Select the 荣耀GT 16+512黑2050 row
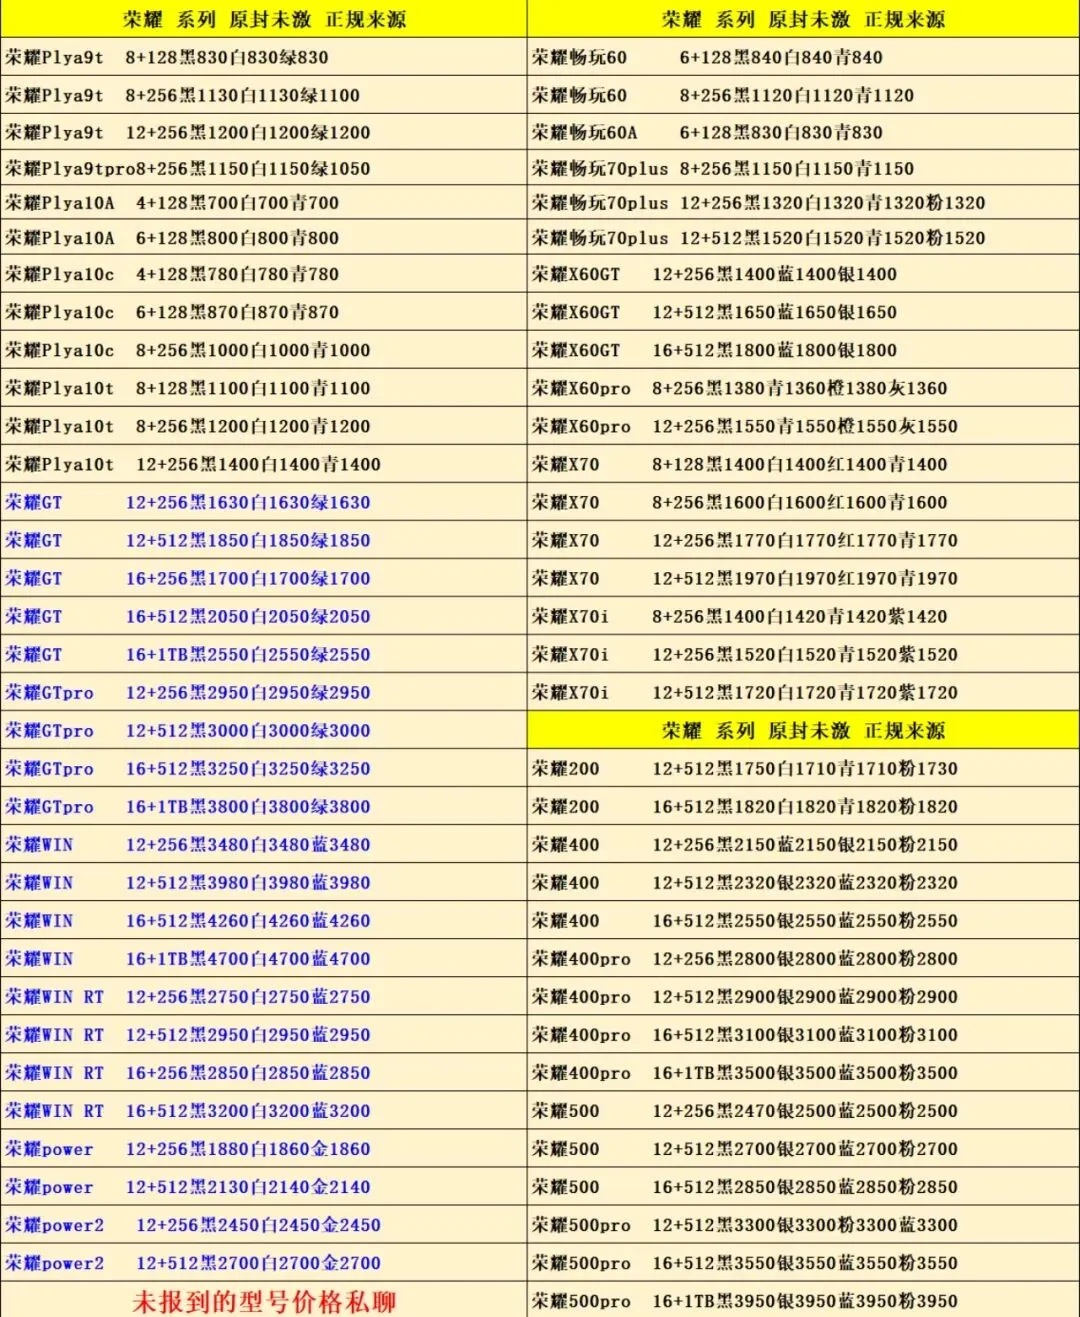The height and width of the screenshot is (1317, 1080). (x=264, y=616)
